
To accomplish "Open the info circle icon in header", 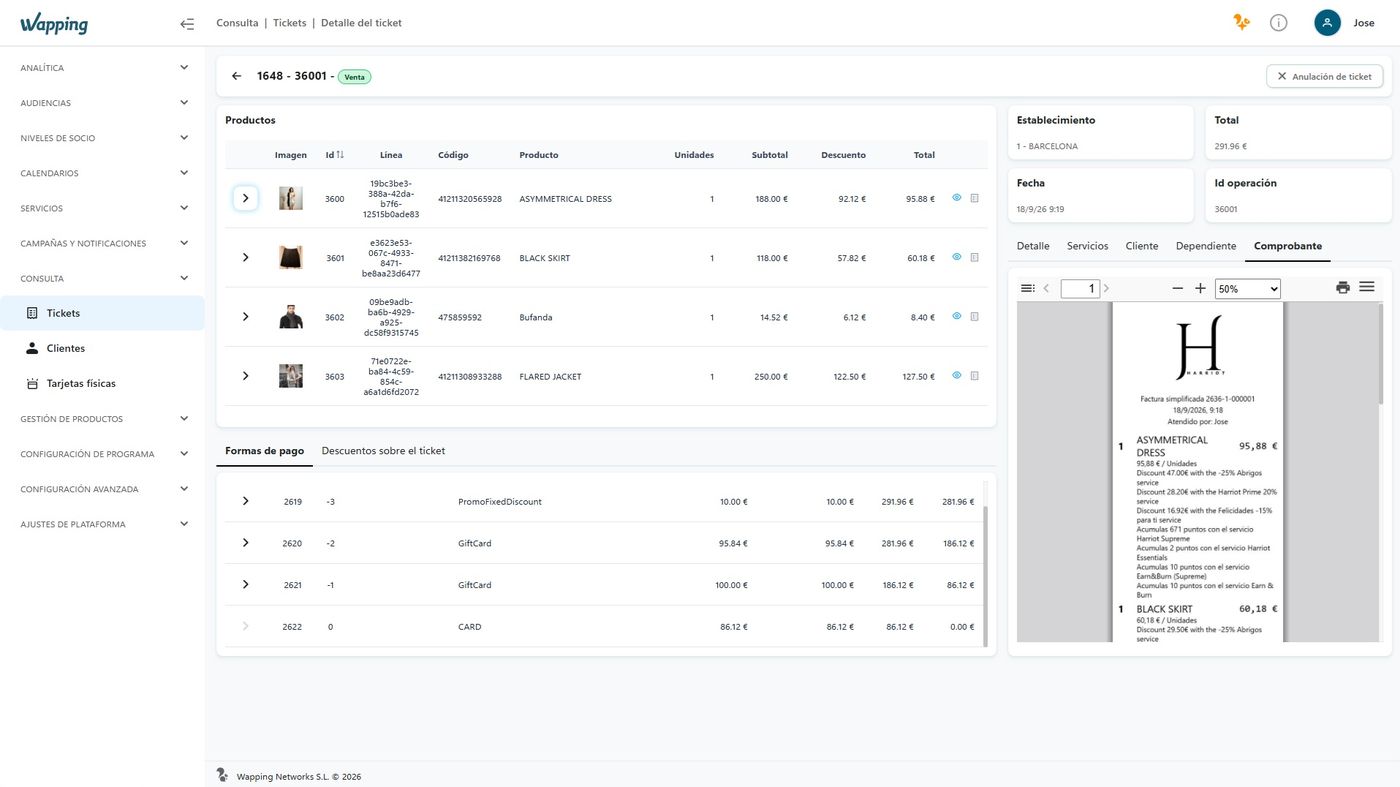I will pyautogui.click(x=1278, y=23).
